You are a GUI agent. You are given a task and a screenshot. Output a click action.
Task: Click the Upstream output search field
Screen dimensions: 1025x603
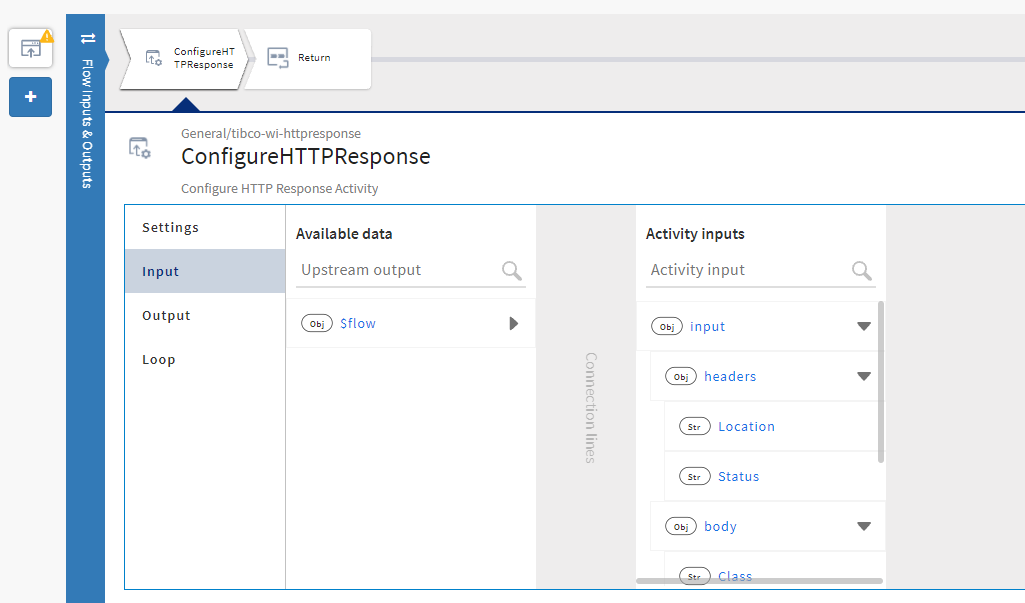click(400, 270)
